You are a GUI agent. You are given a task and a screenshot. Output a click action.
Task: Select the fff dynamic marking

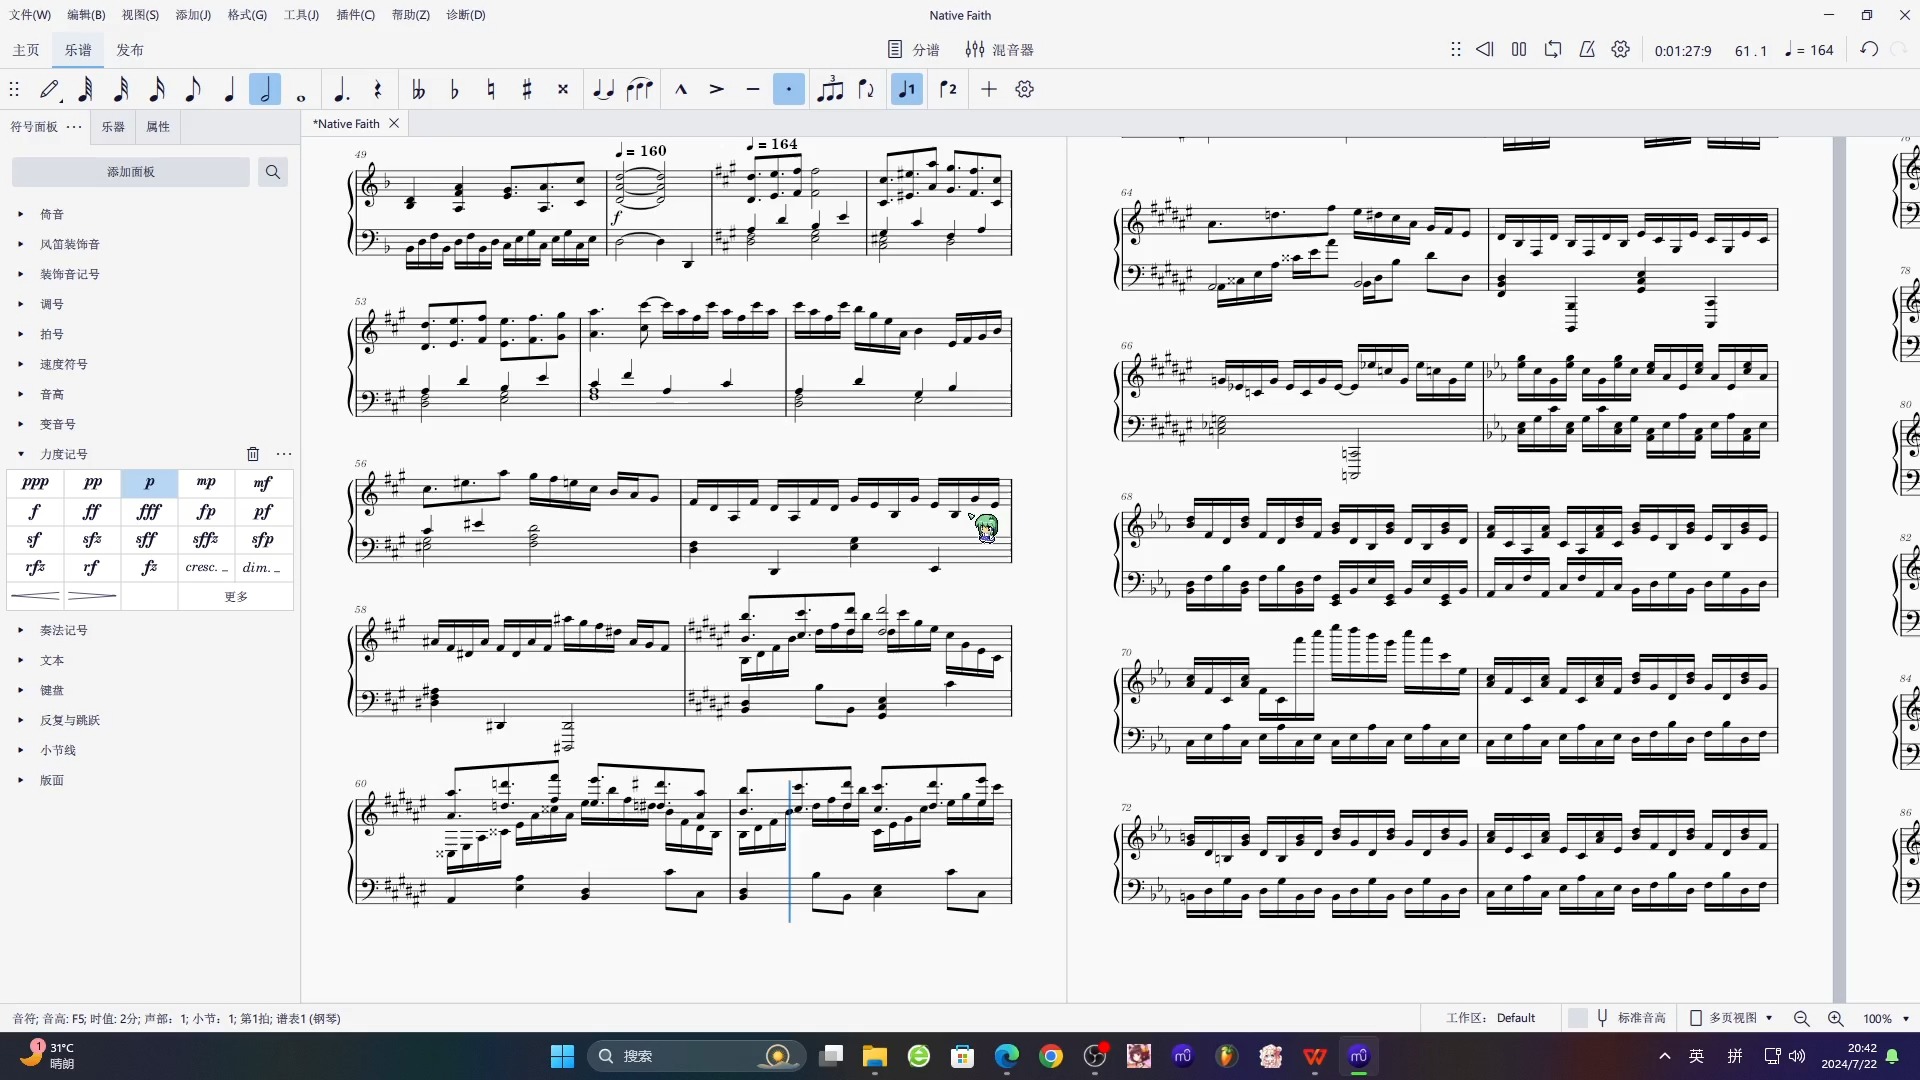tap(149, 512)
